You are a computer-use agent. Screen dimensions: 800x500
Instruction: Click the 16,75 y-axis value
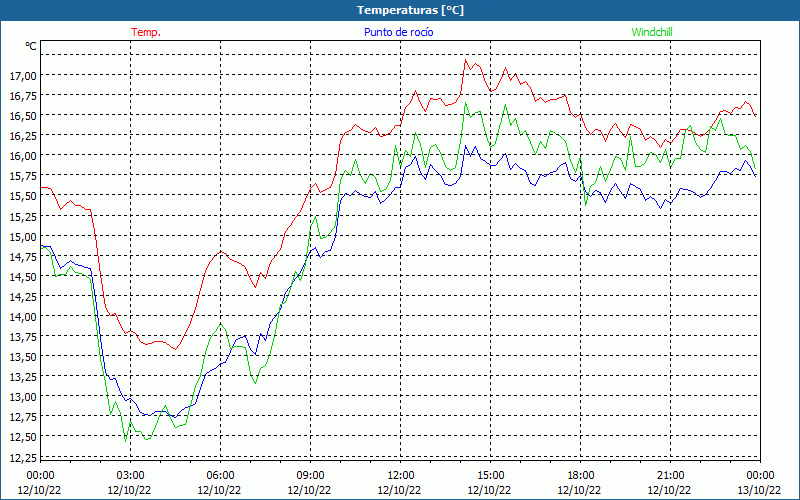pos(23,95)
